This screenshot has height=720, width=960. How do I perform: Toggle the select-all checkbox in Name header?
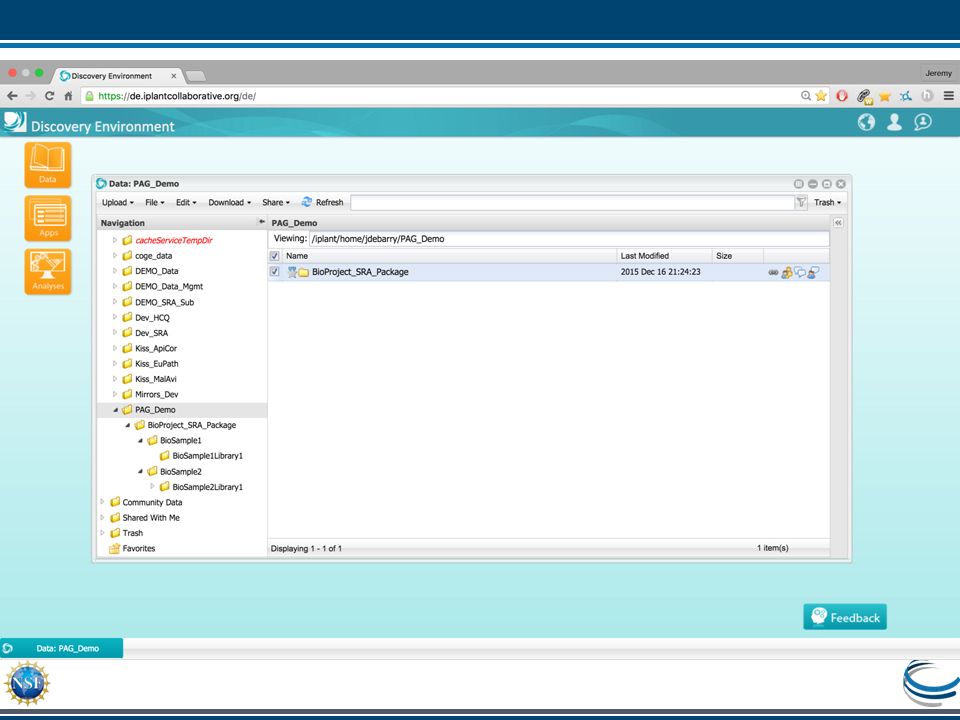pyautogui.click(x=274, y=256)
